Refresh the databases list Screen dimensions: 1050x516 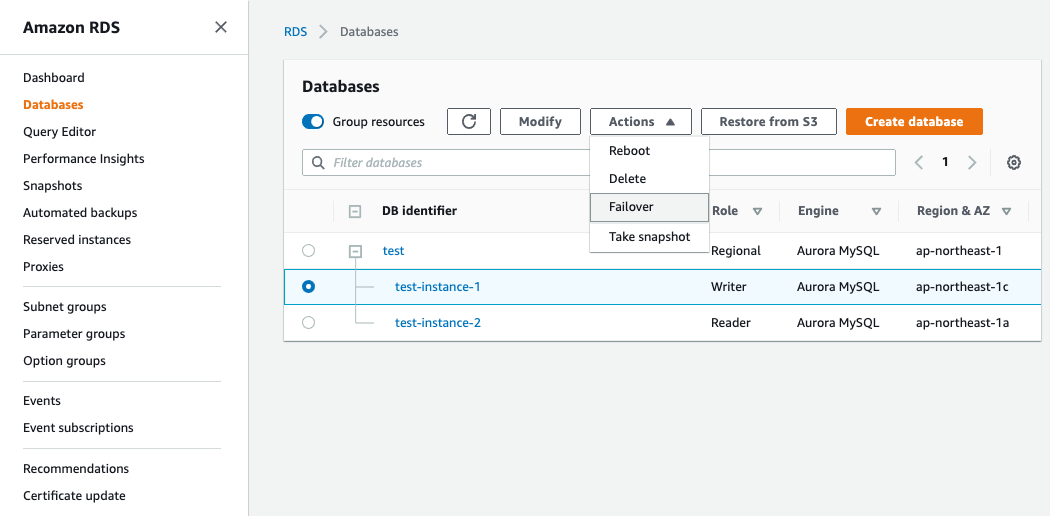pos(469,122)
